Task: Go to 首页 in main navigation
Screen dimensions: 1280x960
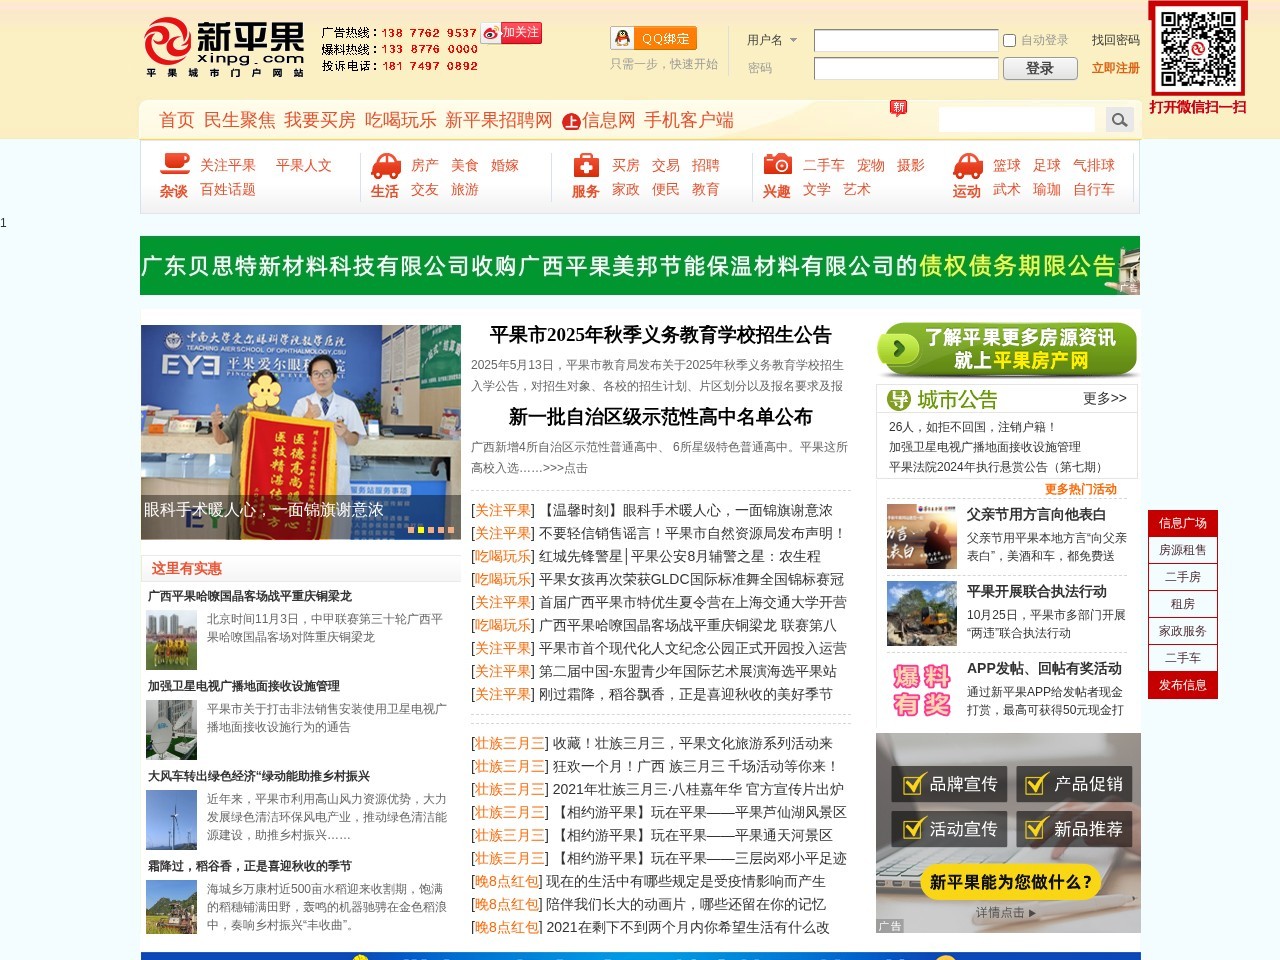Action: [177, 120]
